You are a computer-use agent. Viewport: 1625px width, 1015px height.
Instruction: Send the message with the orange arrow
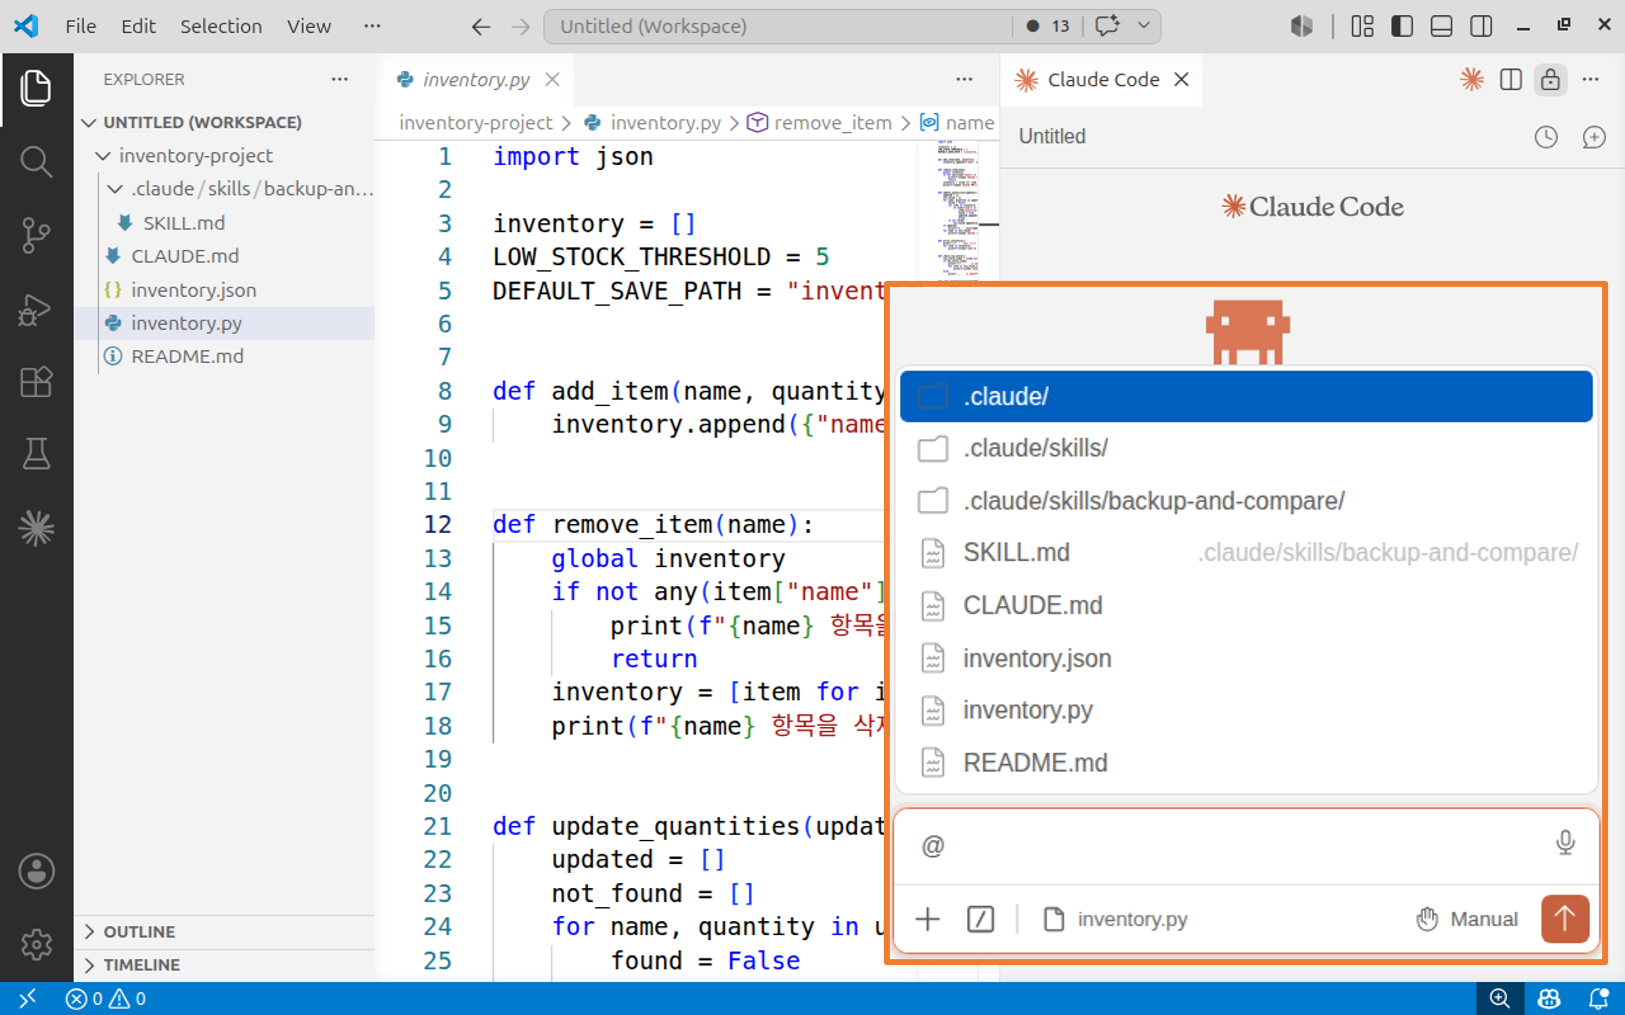[1565, 918]
